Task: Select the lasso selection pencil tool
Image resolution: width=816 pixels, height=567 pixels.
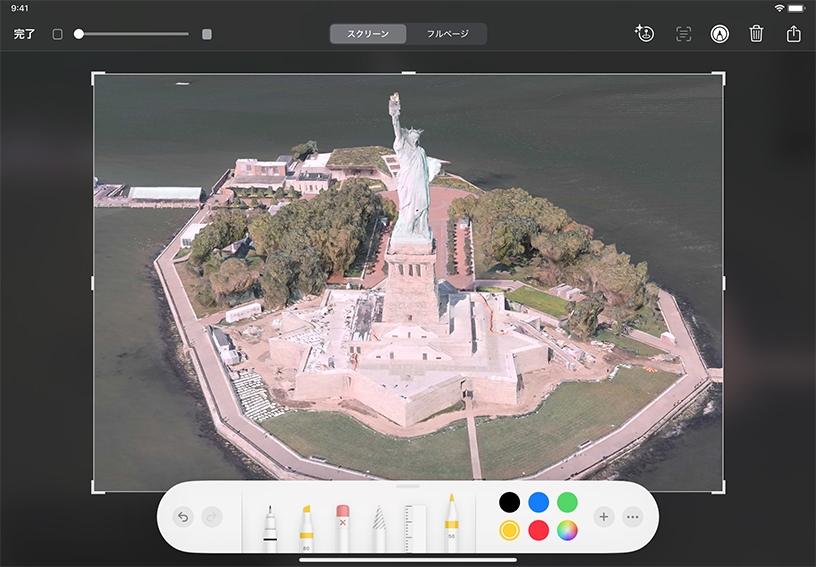Action: [379, 529]
